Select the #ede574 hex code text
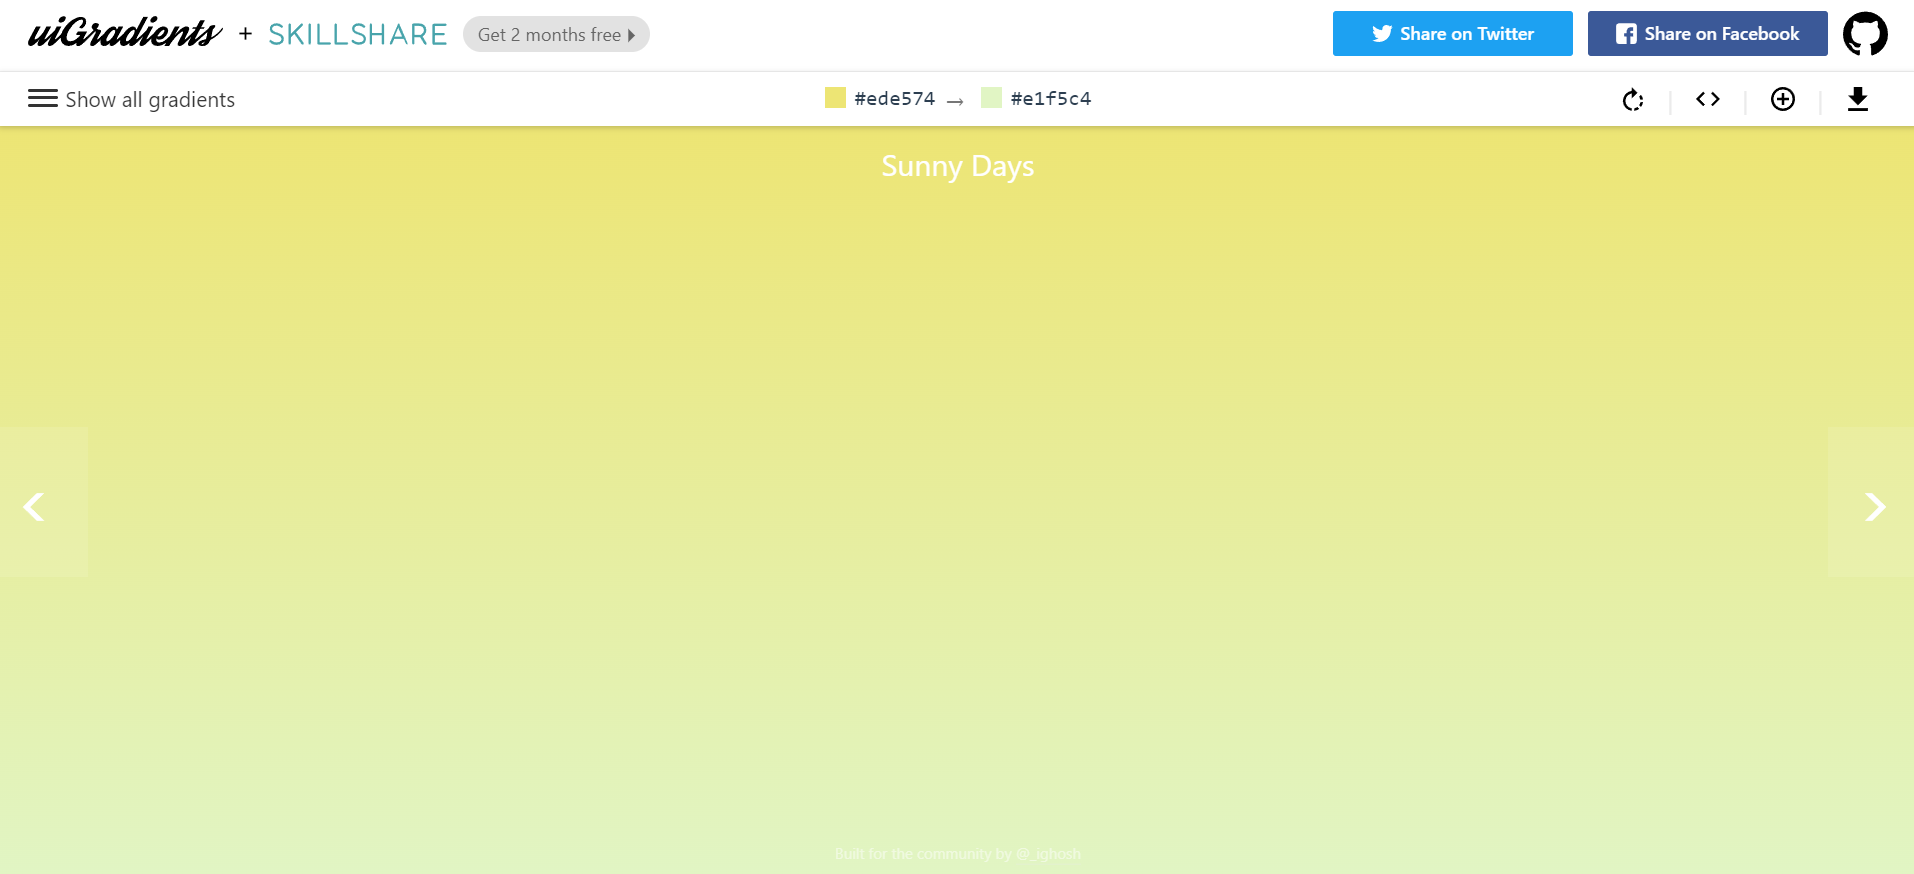This screenshot has height=874, width=1914. (x=895, y=99)
